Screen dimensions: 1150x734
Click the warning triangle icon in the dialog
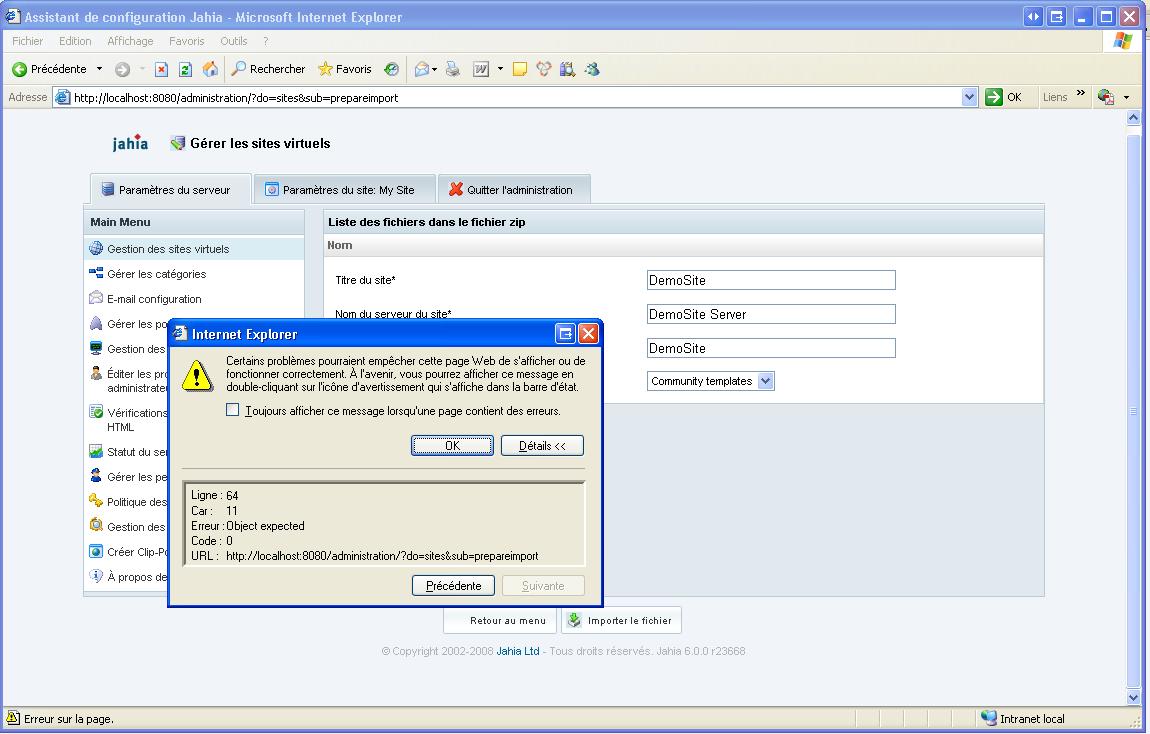click(197, 376)
